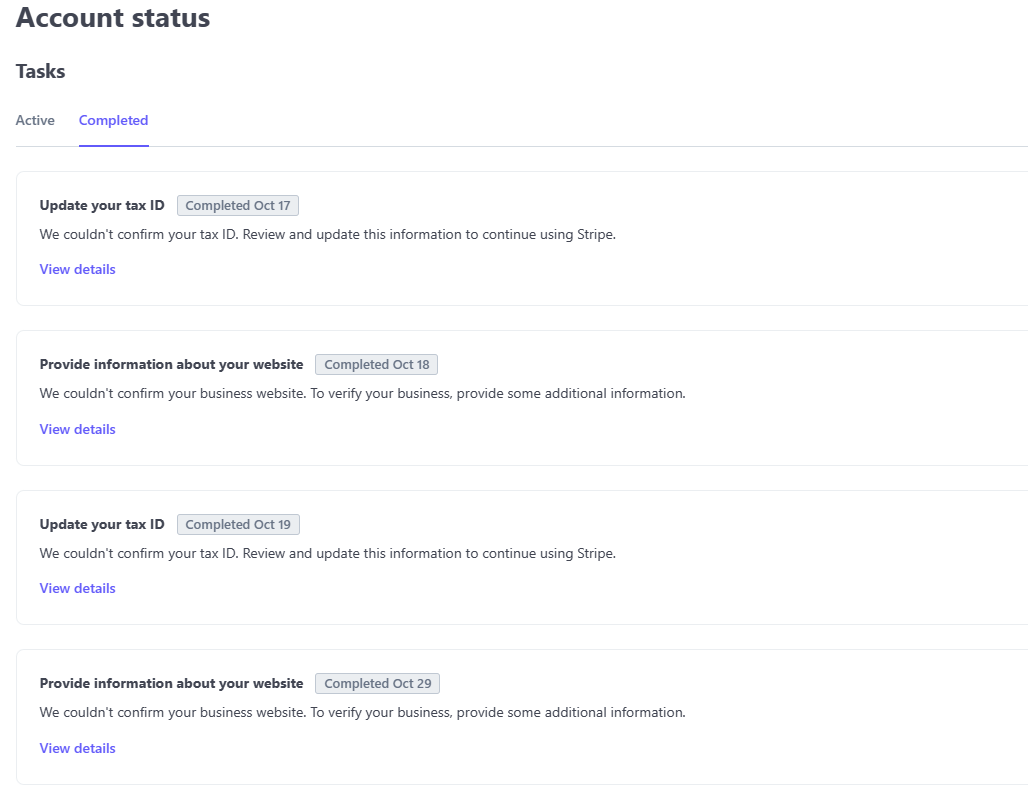This screenshot has width=1028, height=789.
Task: Click tax ID description text in Oct 19 card
Action: pos(327,553)
